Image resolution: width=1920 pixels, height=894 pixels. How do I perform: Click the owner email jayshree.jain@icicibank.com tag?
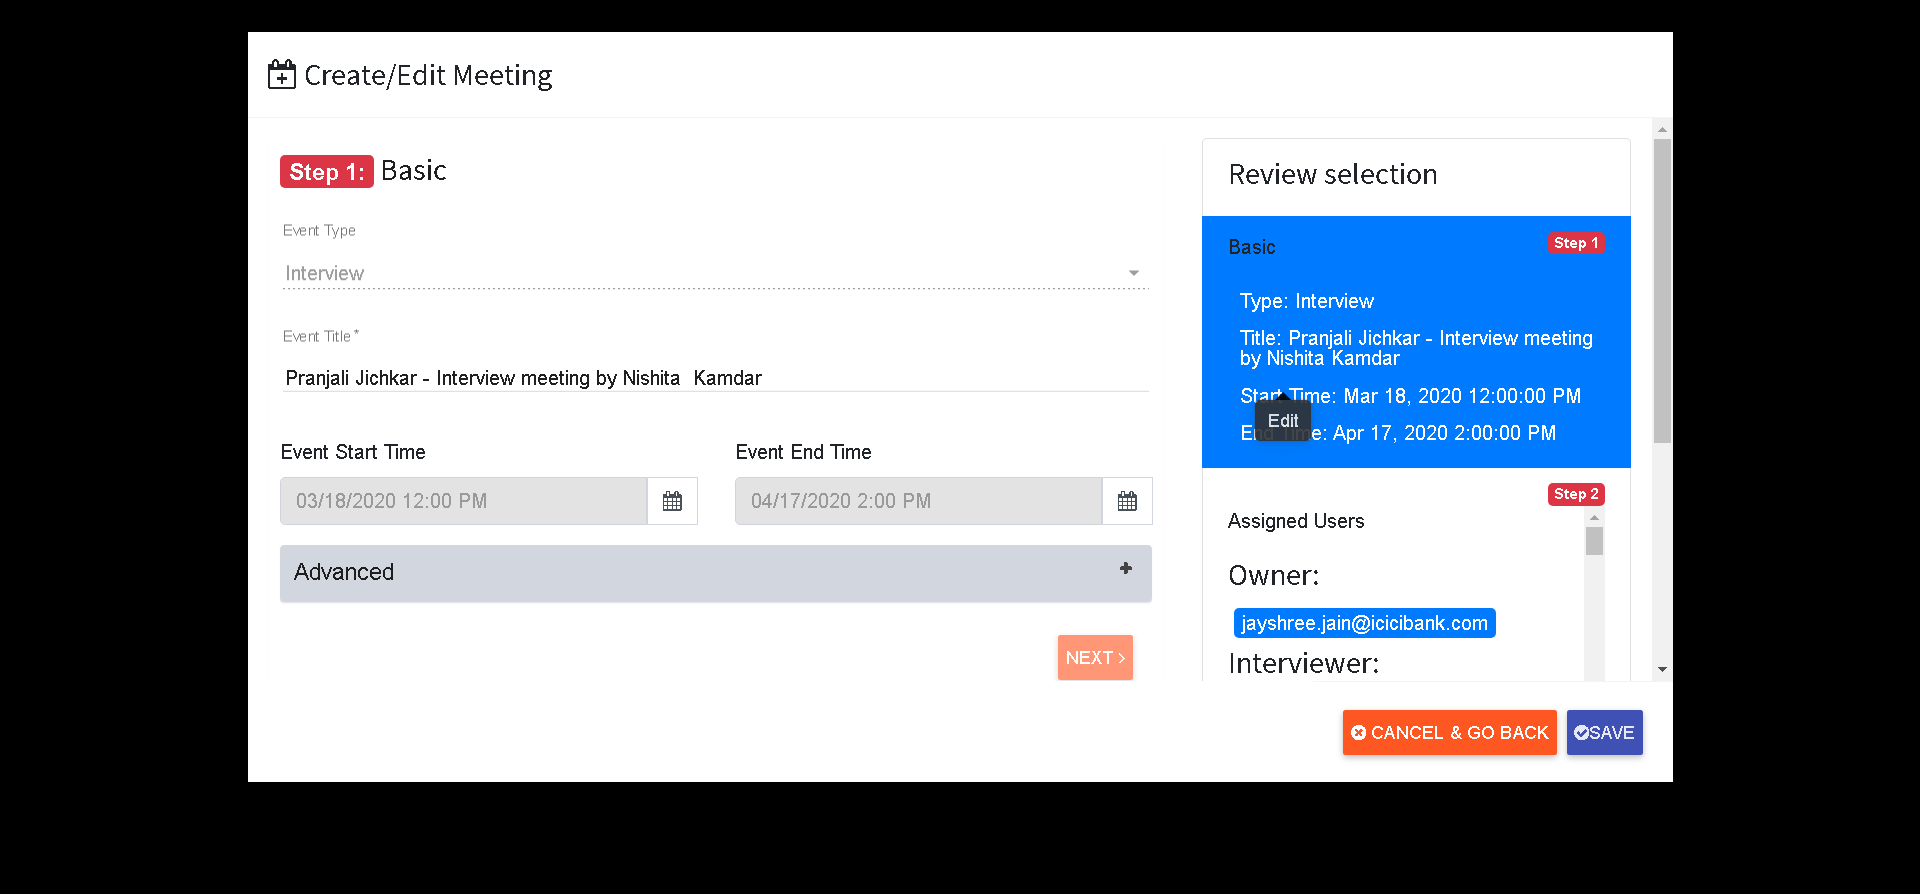tap(1364, 623)
